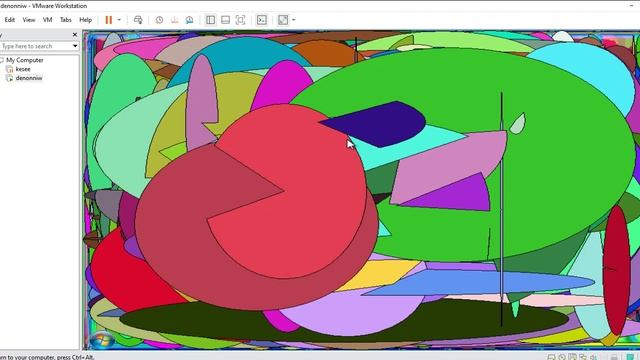Open the snapshot manager
This screenshot has height=360, width=640.
pyautogui.click(x=189, y=20)
